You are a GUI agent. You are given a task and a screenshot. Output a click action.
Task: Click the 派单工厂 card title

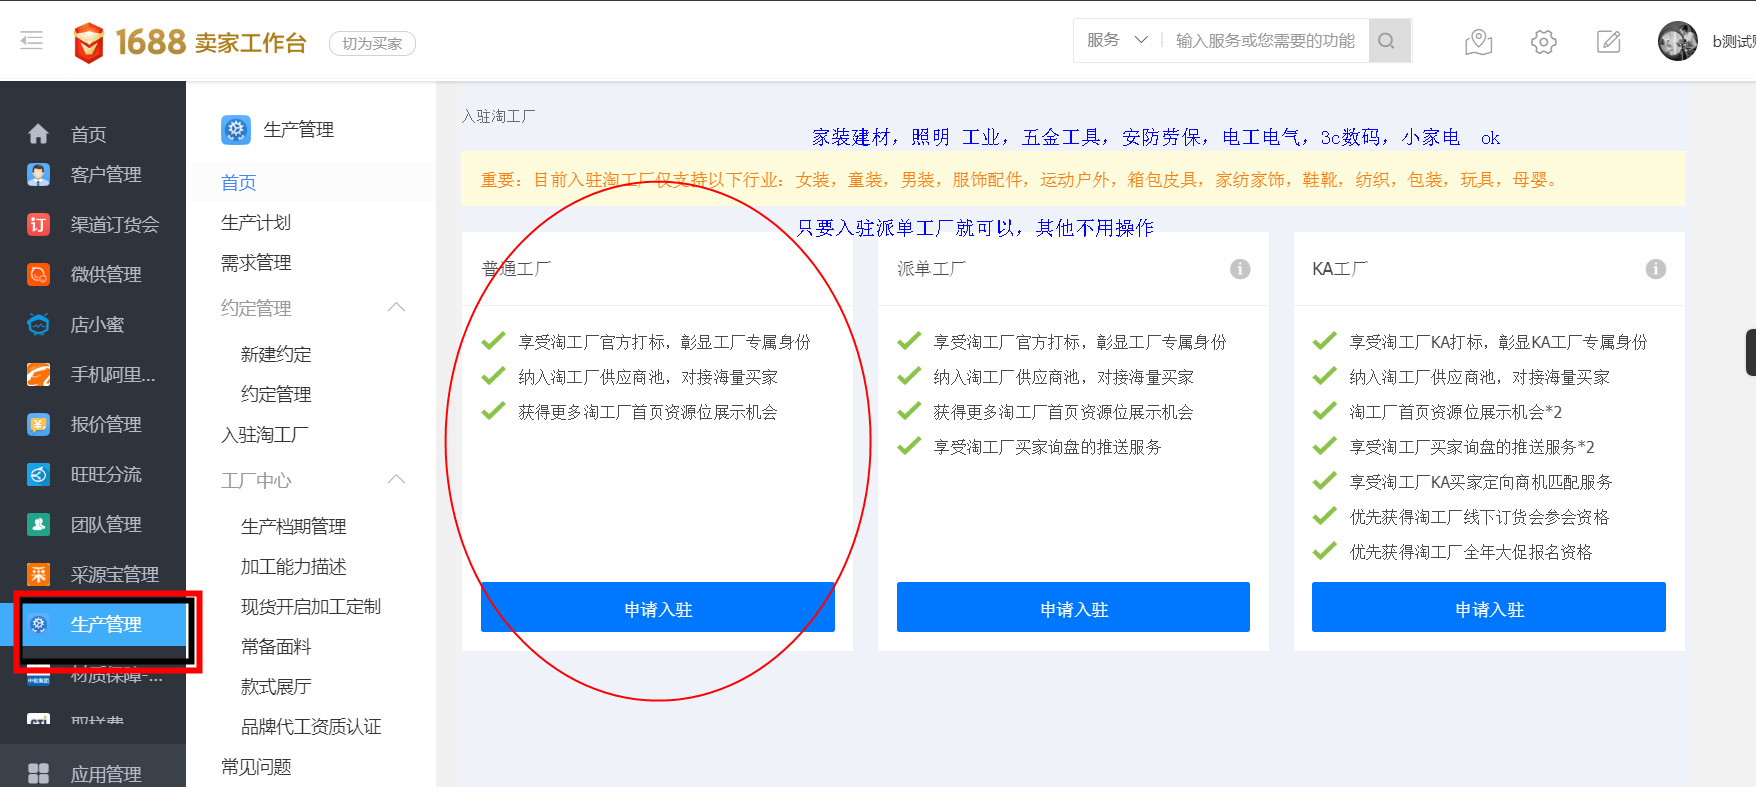pos(932,268)
